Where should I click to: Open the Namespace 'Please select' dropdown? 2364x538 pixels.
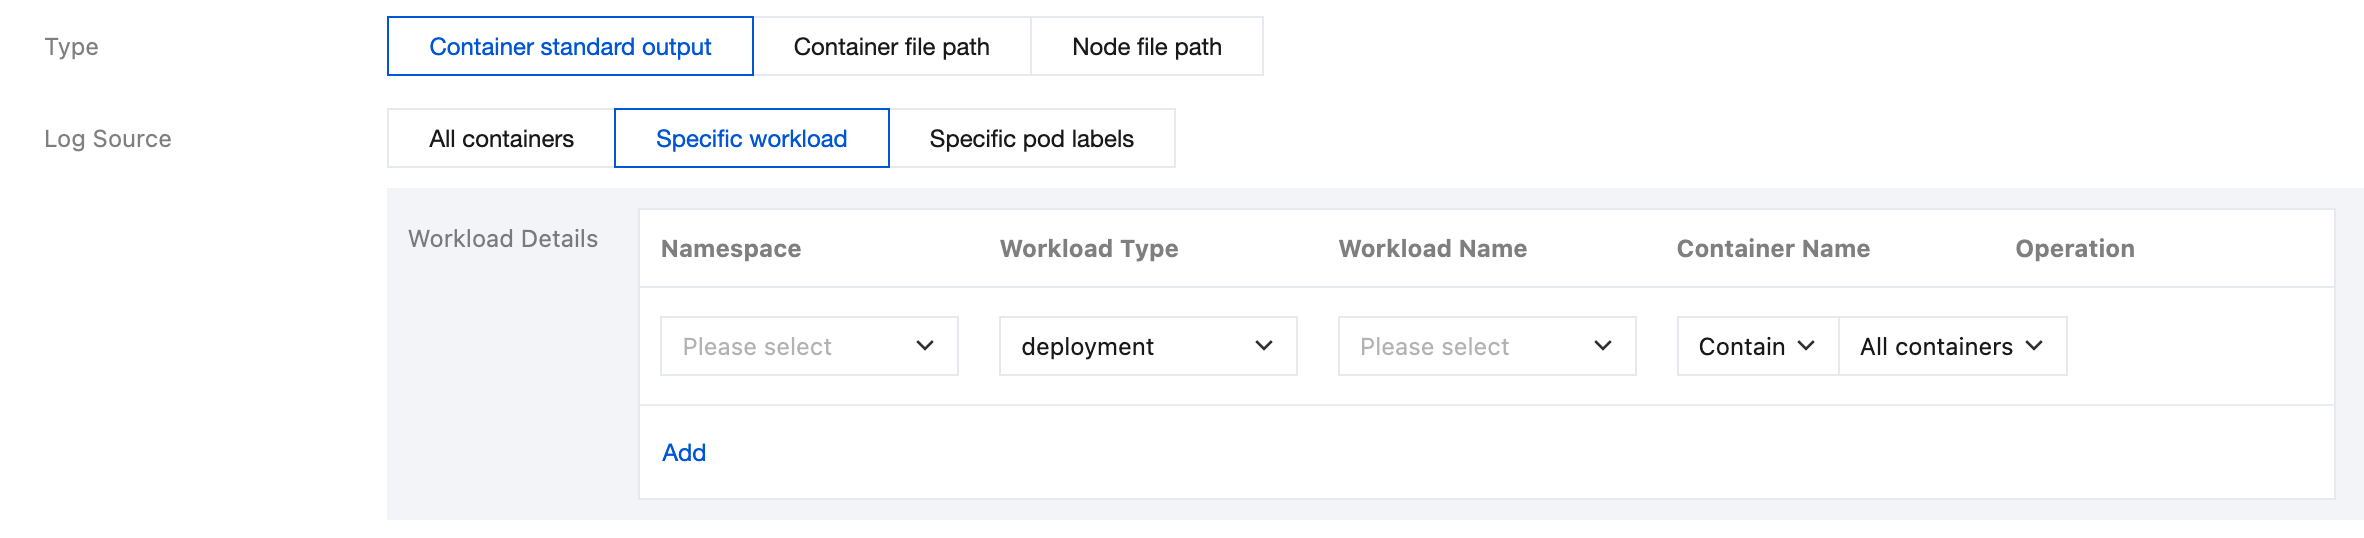click(x=790, y=347)
